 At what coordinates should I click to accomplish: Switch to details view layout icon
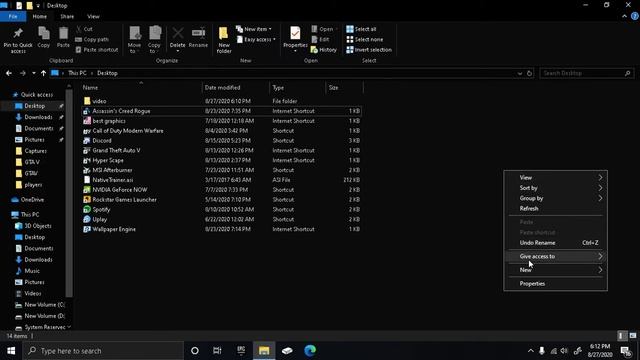(621, 336)
